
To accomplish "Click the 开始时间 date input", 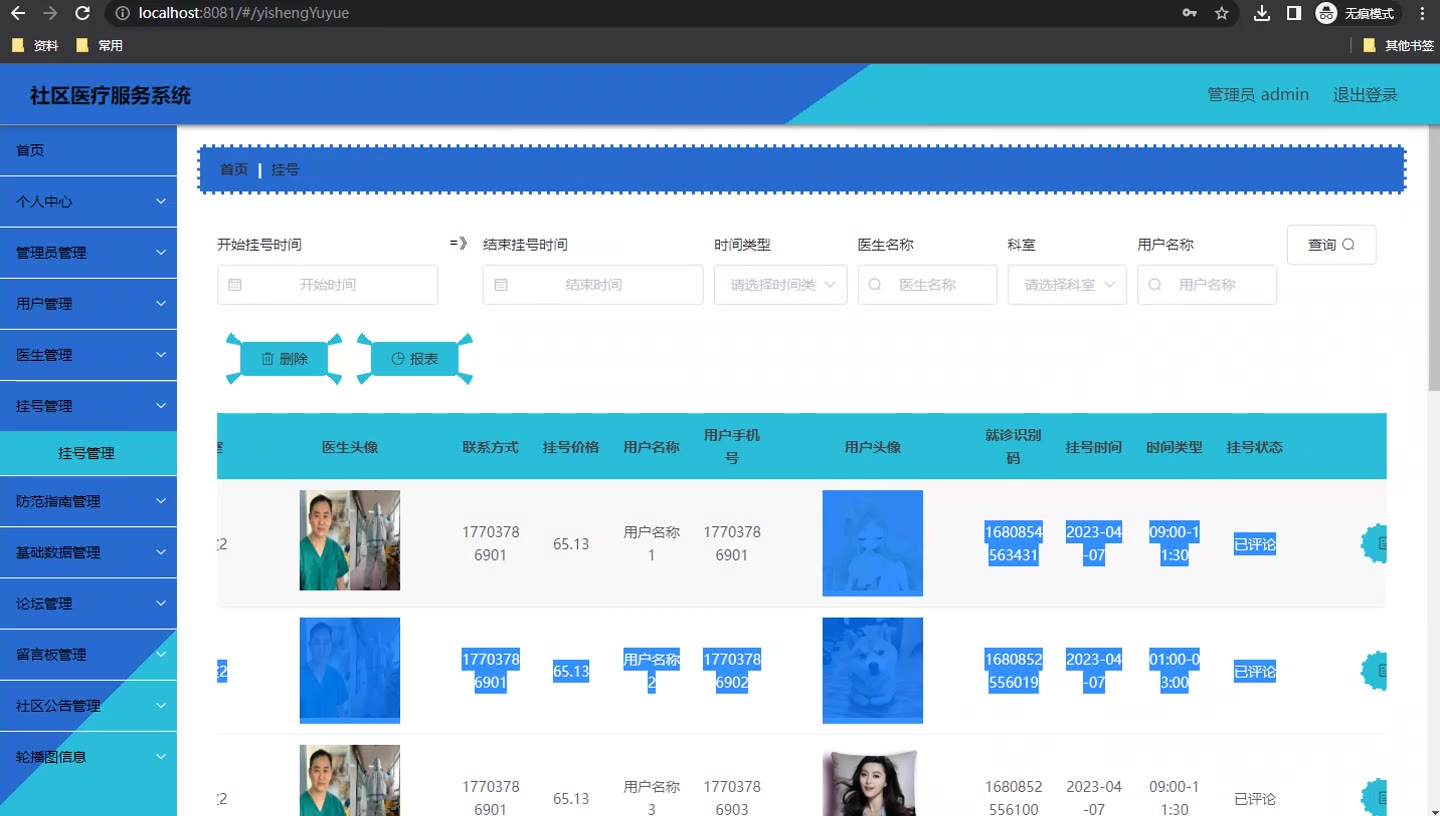I will (328, 285).
